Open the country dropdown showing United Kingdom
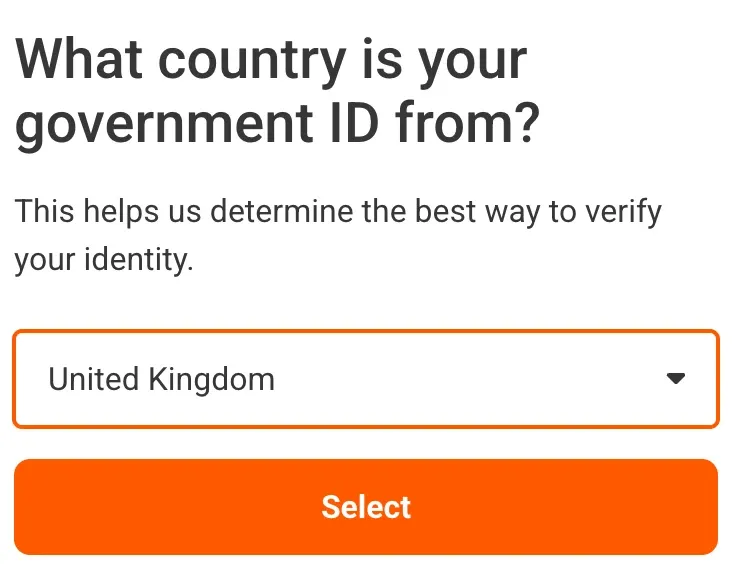 366,379
